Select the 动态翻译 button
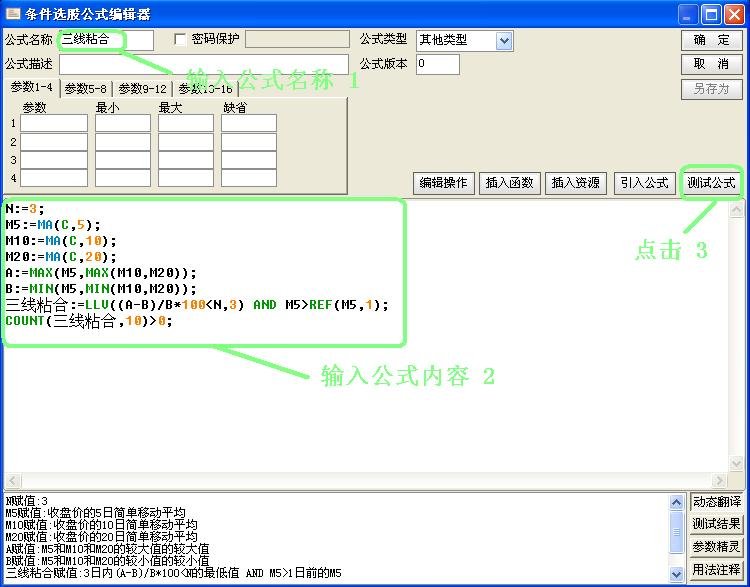 tap(717, 502)
